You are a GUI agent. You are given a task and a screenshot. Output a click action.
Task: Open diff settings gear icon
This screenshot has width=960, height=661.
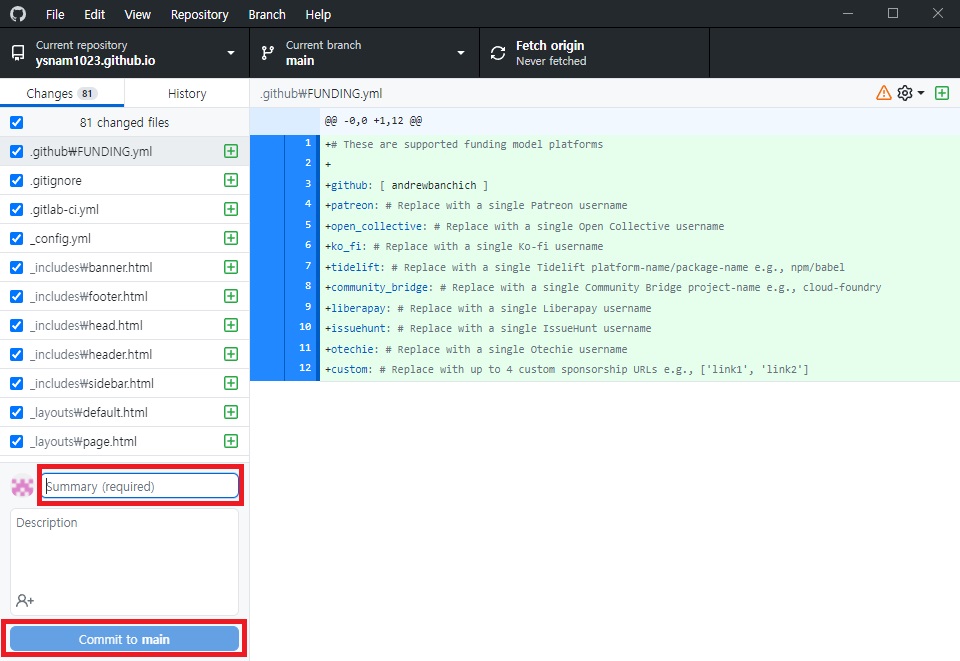coord(905,93)
